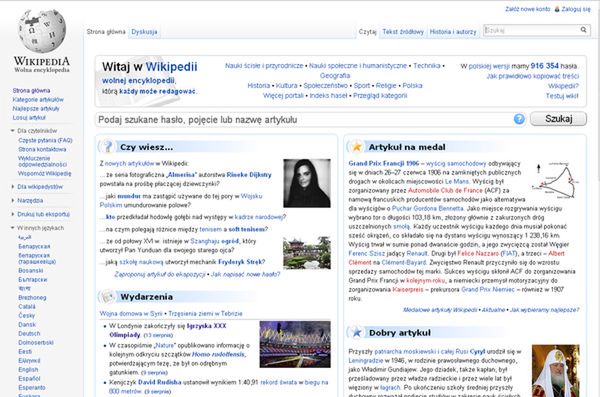Open the Tekst źródłowy tab
This screenshot has height=397, width=600.
pyautogui.click(x=403, y=32)
